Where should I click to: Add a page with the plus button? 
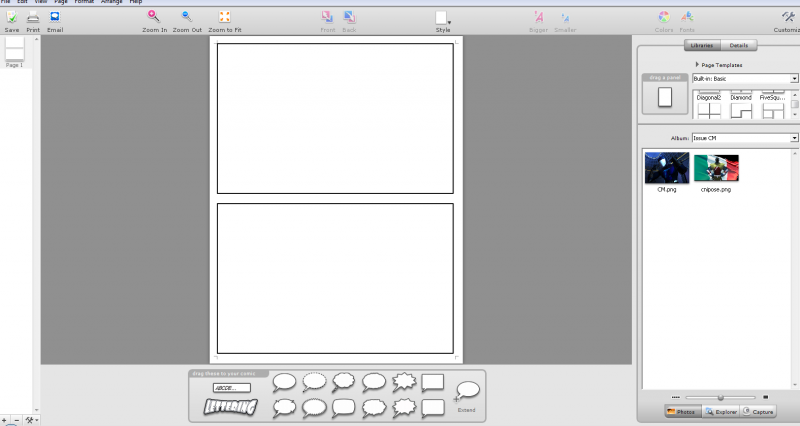(5, 420)
